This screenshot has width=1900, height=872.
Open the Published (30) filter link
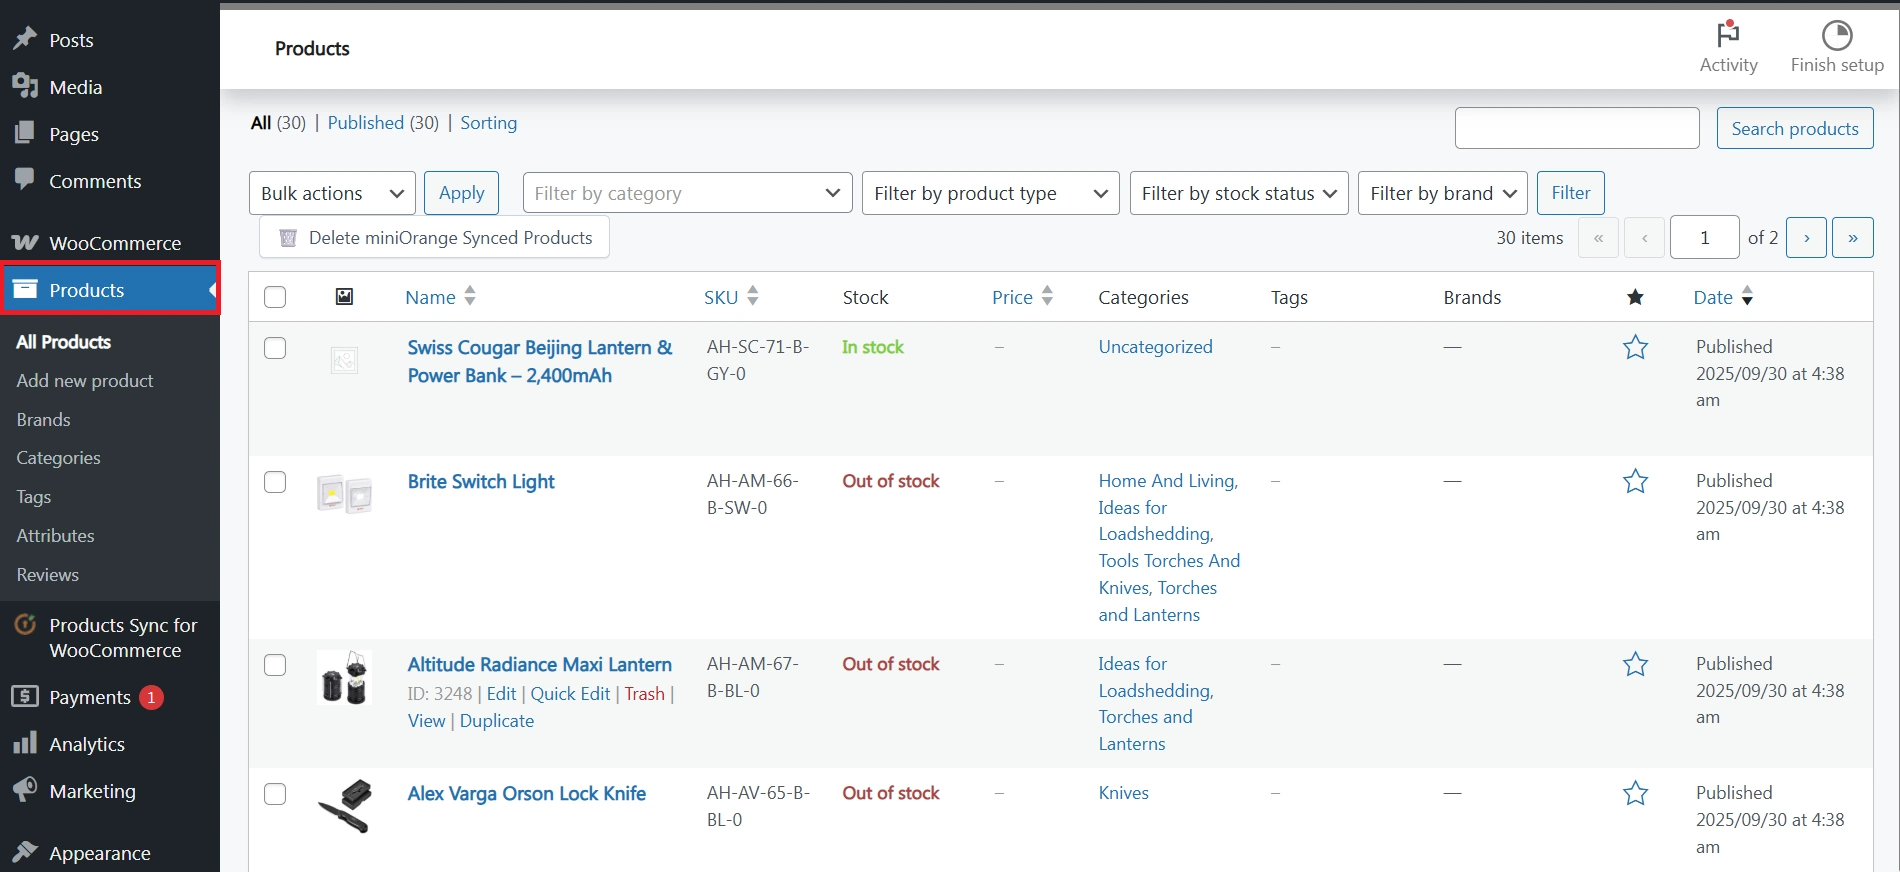[x=383, y=123]
